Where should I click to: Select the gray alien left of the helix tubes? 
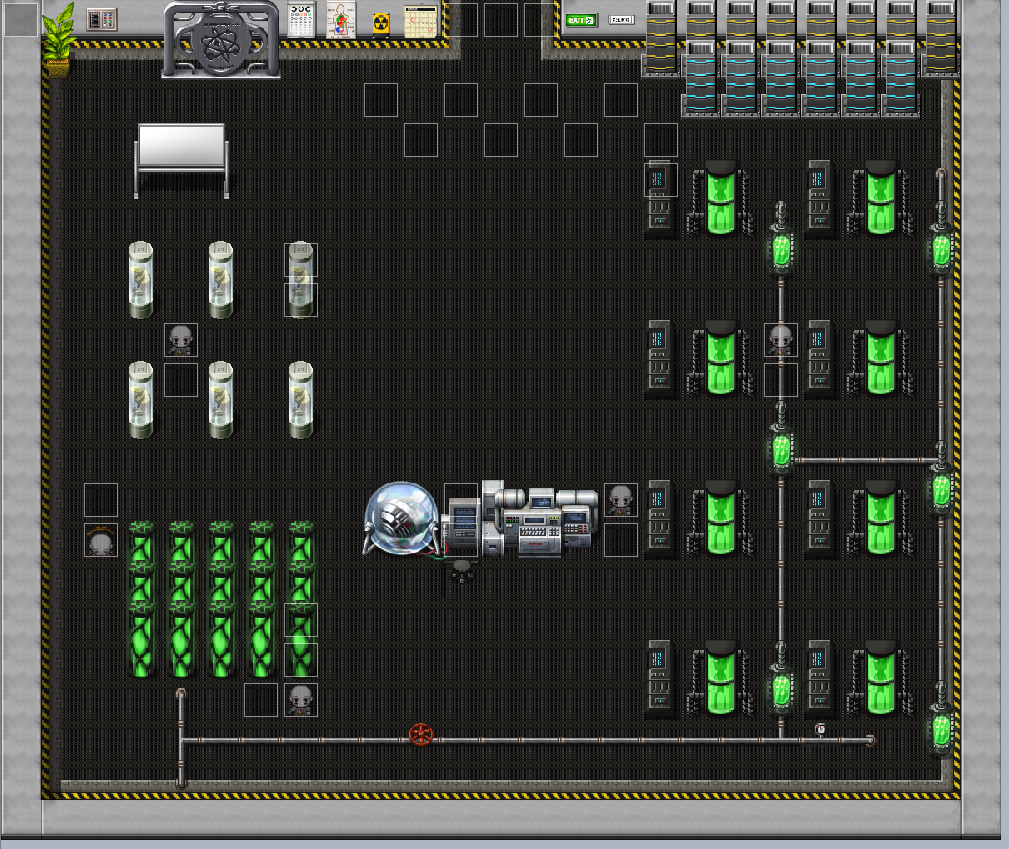click(x=101, y=541)
